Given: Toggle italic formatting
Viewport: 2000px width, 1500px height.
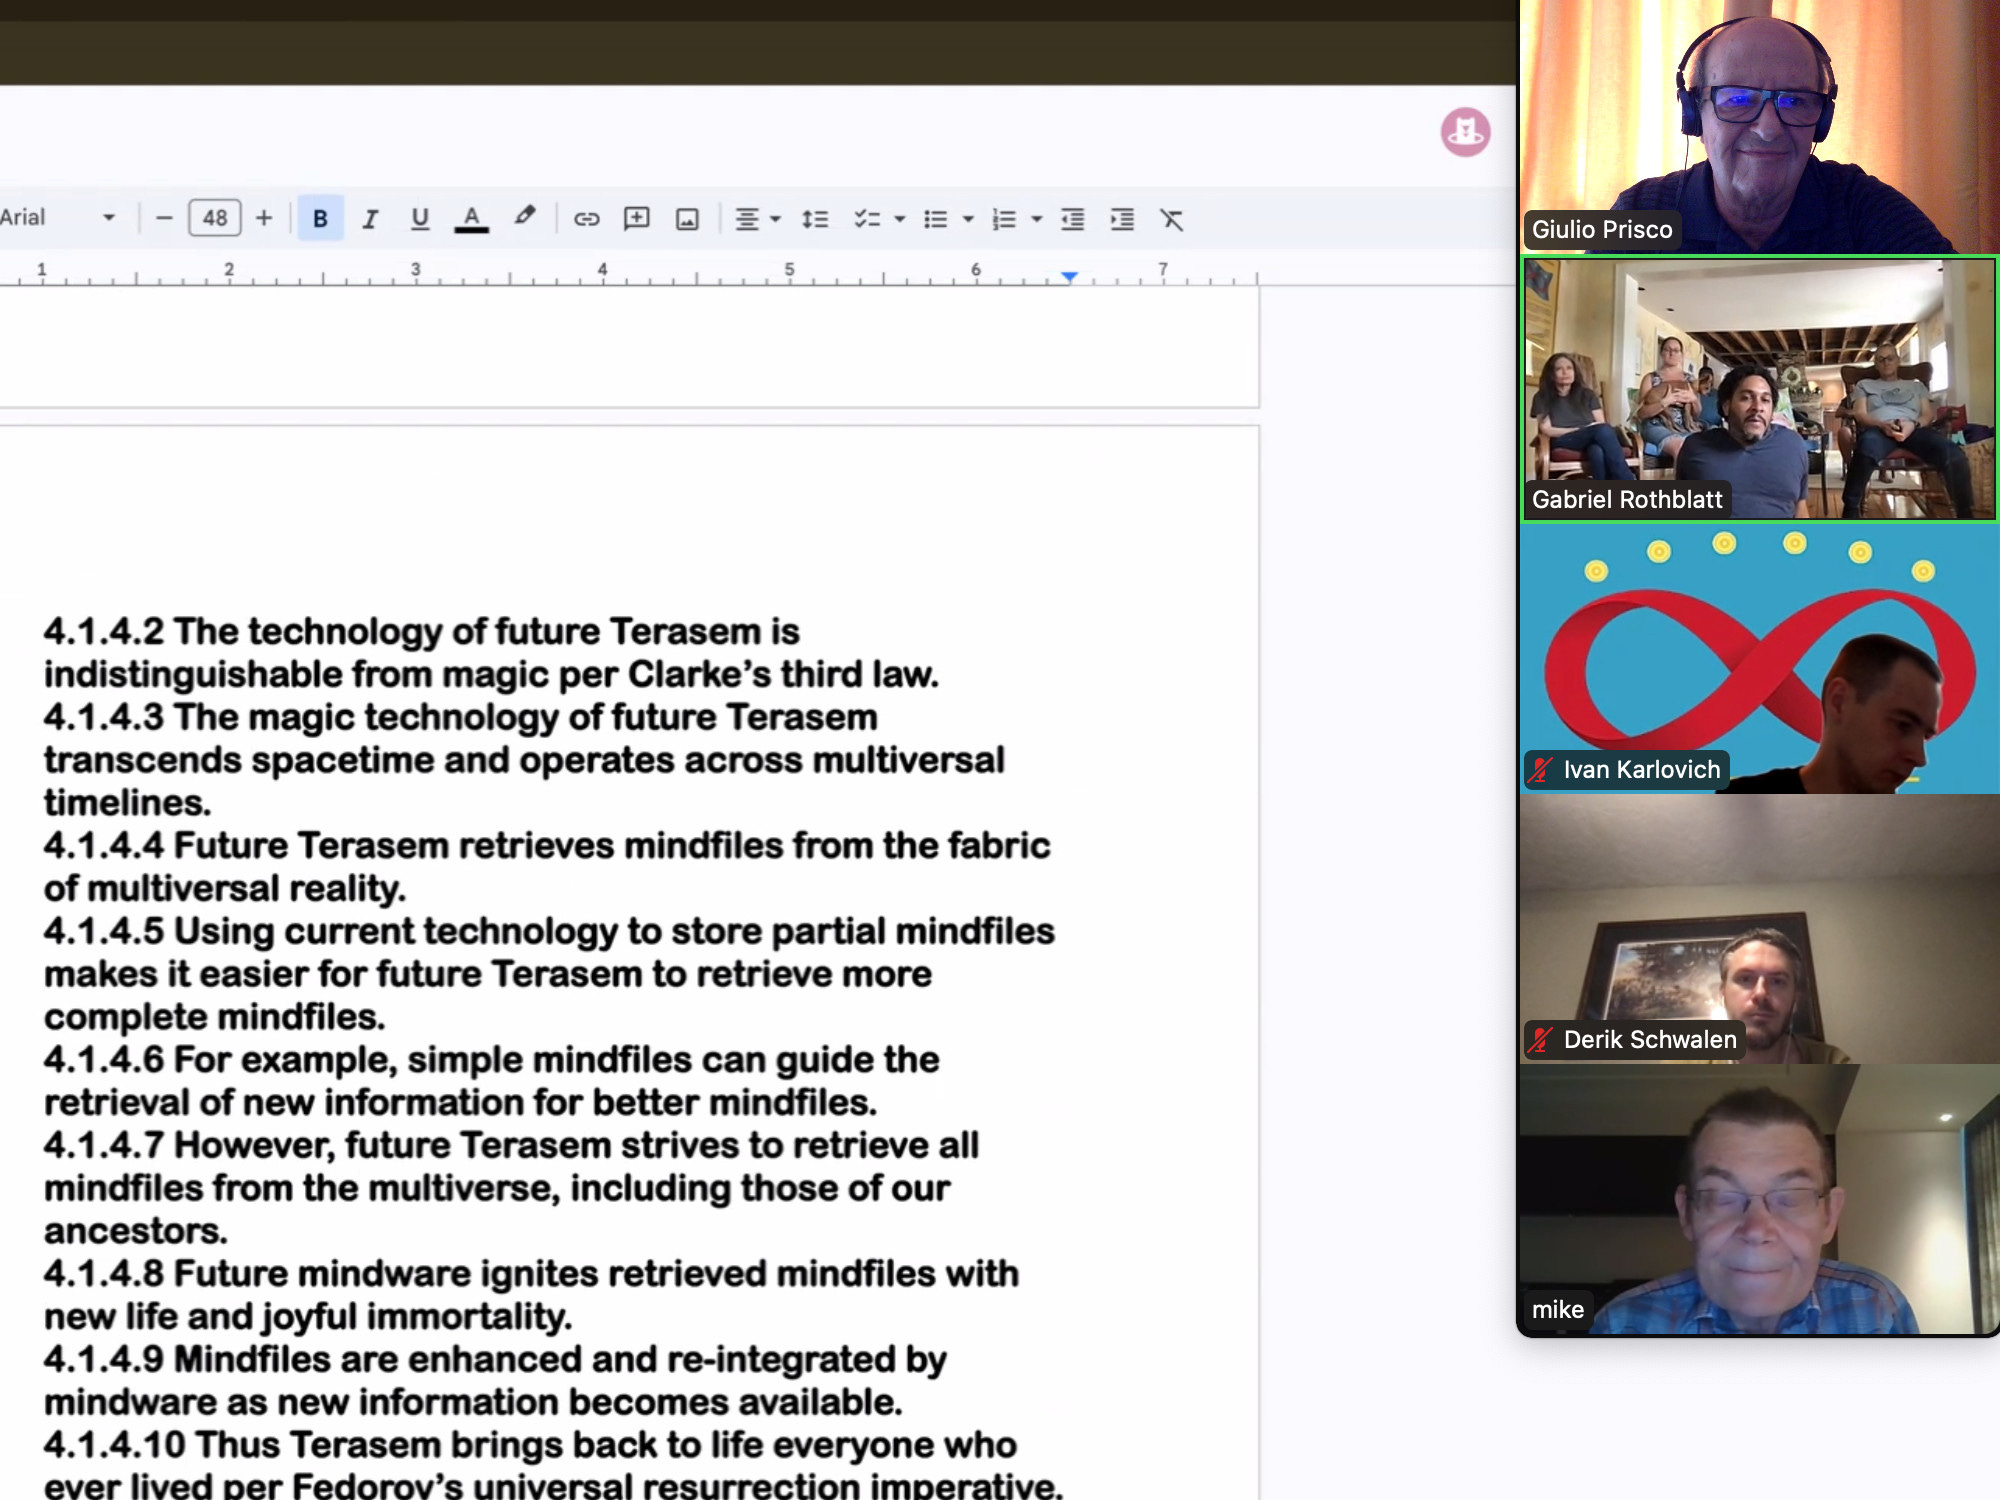Looking at the screenshot, I should (x=370, y=218).
